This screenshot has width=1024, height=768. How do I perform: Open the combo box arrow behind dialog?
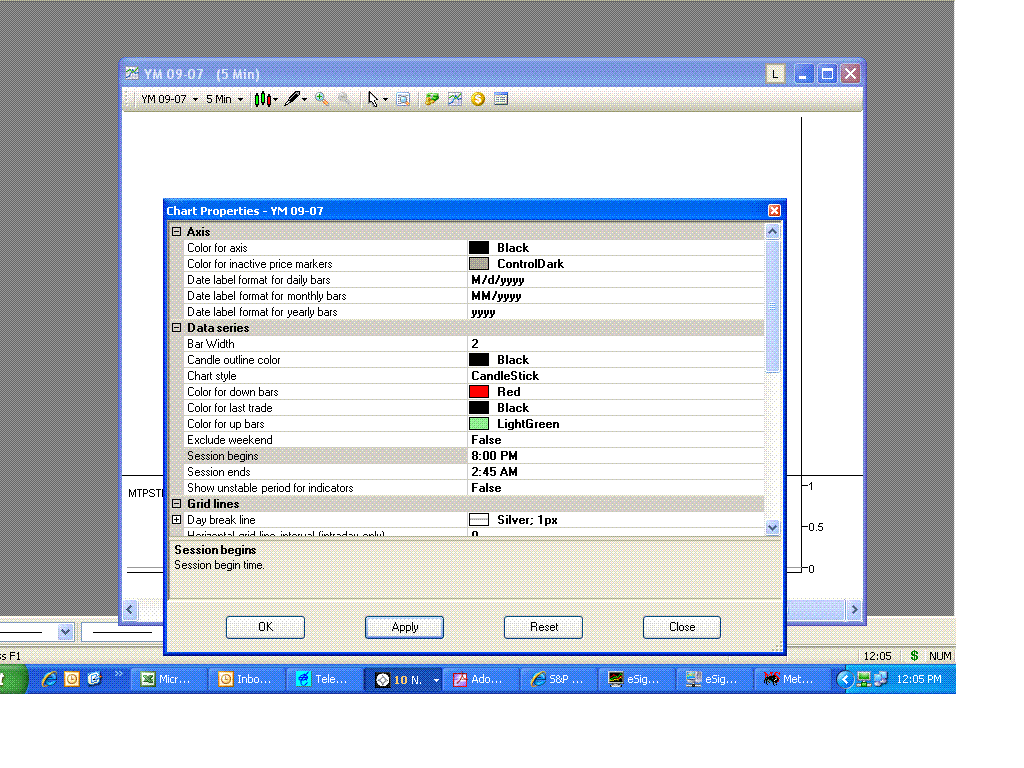[65, 632]
